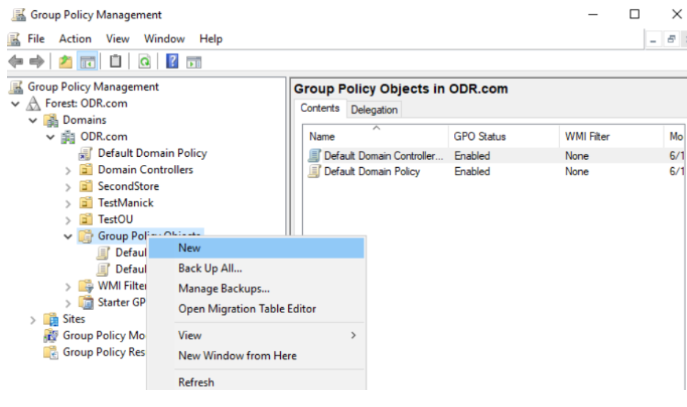Click the Forward arrow toolbar icon
The height and width of the screenshot is (407, 687).
tap(37, 61)
